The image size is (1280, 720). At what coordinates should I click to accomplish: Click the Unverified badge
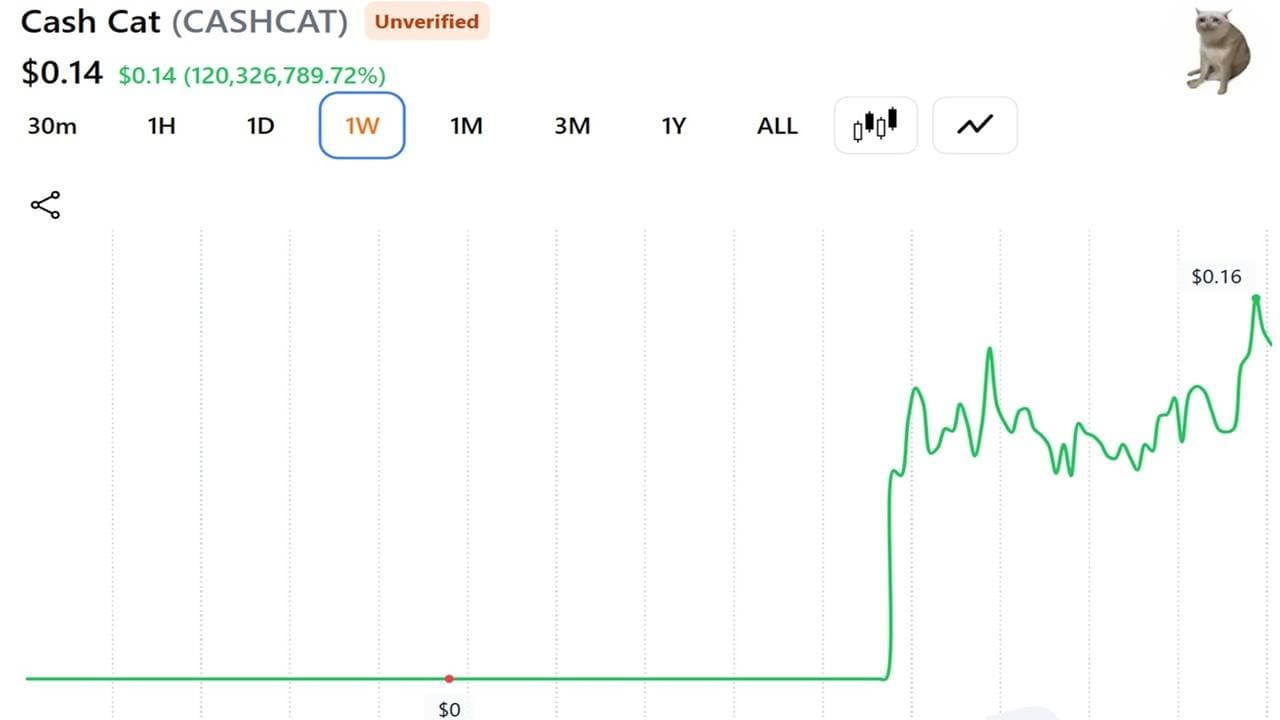(x=426, y=21)
